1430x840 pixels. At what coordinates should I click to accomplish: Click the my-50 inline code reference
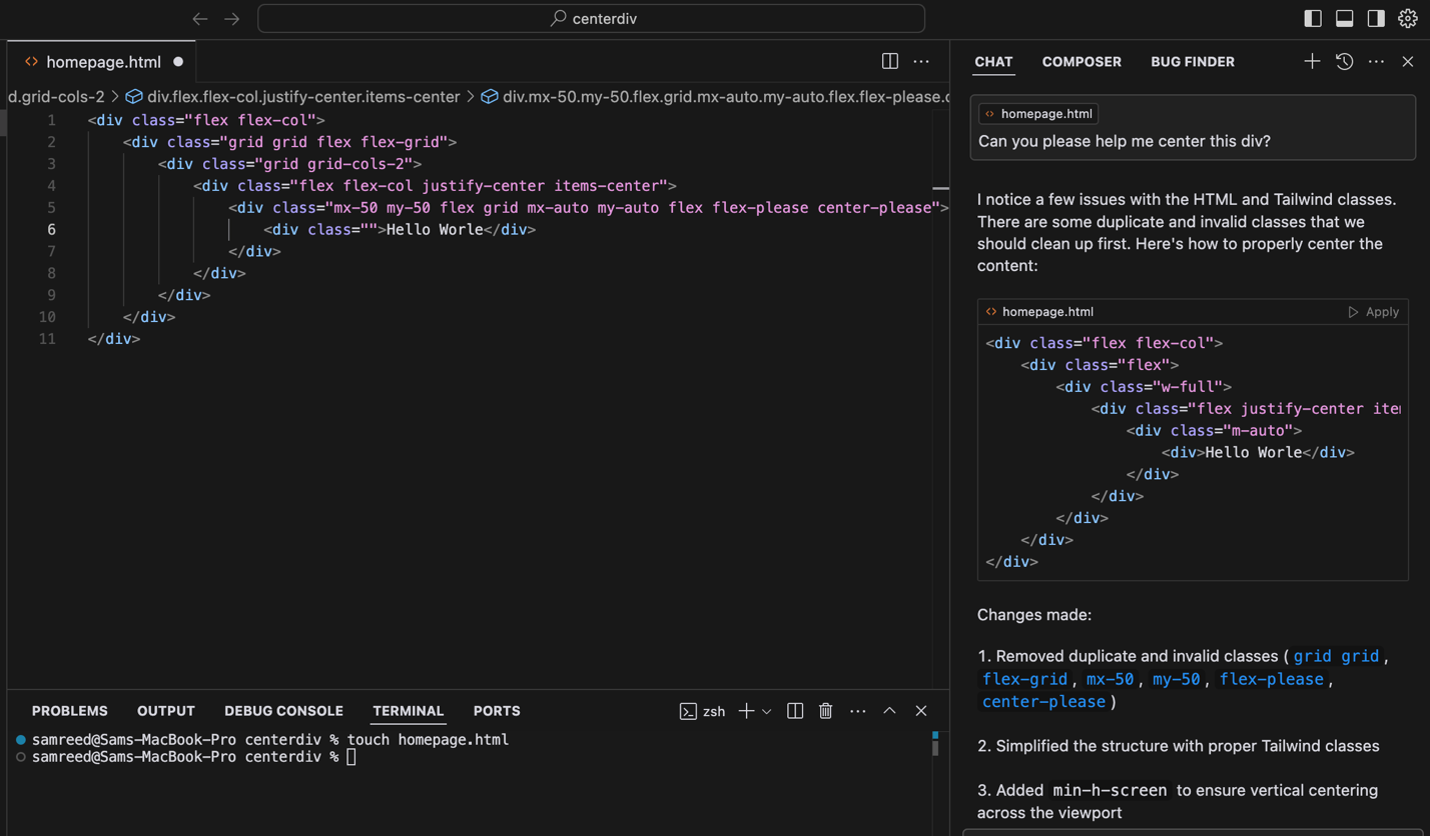point(1176,680)
